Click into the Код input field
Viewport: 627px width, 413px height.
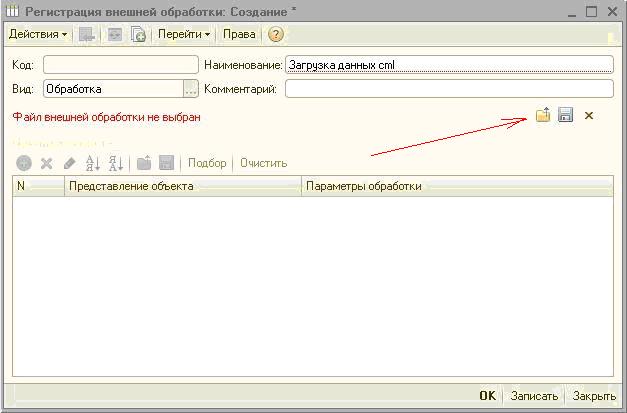pyautogui.click(x=120, y=64)
